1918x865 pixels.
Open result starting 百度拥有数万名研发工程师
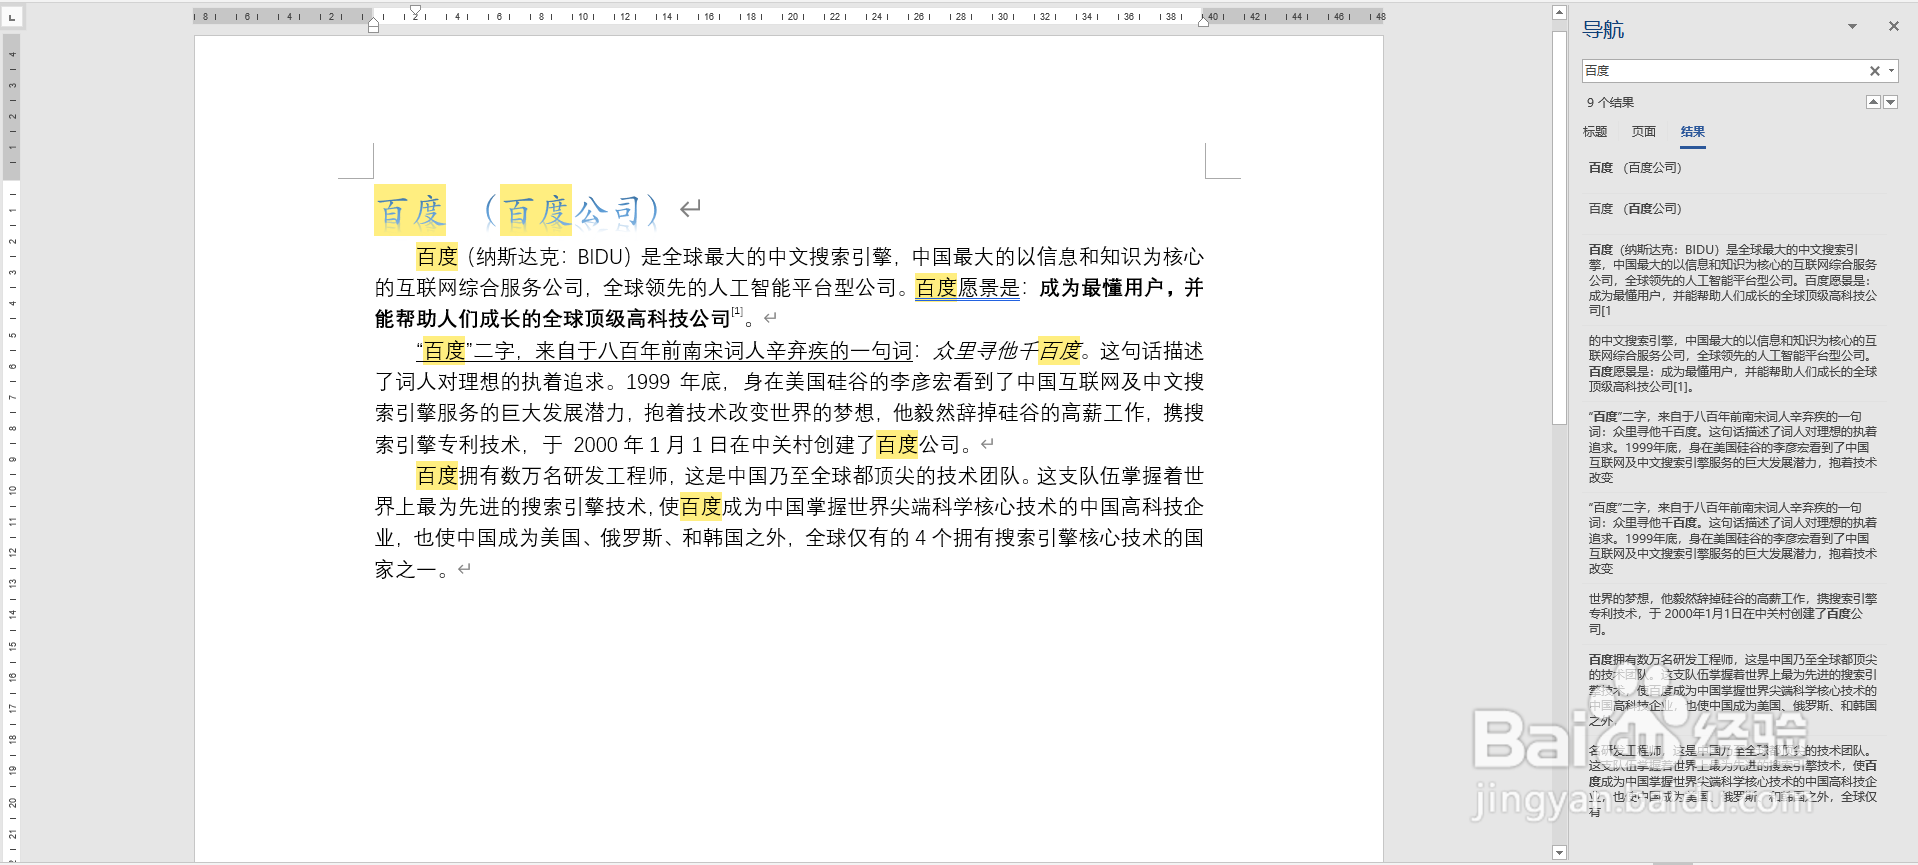[x=1734, y=690]
